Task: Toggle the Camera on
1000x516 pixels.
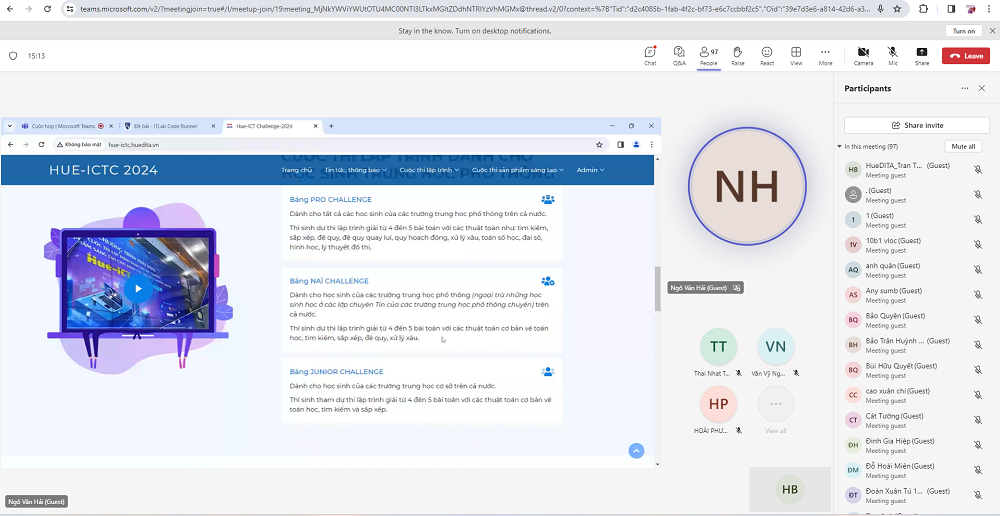Action: pyautogui.click(x=863, y=55)
